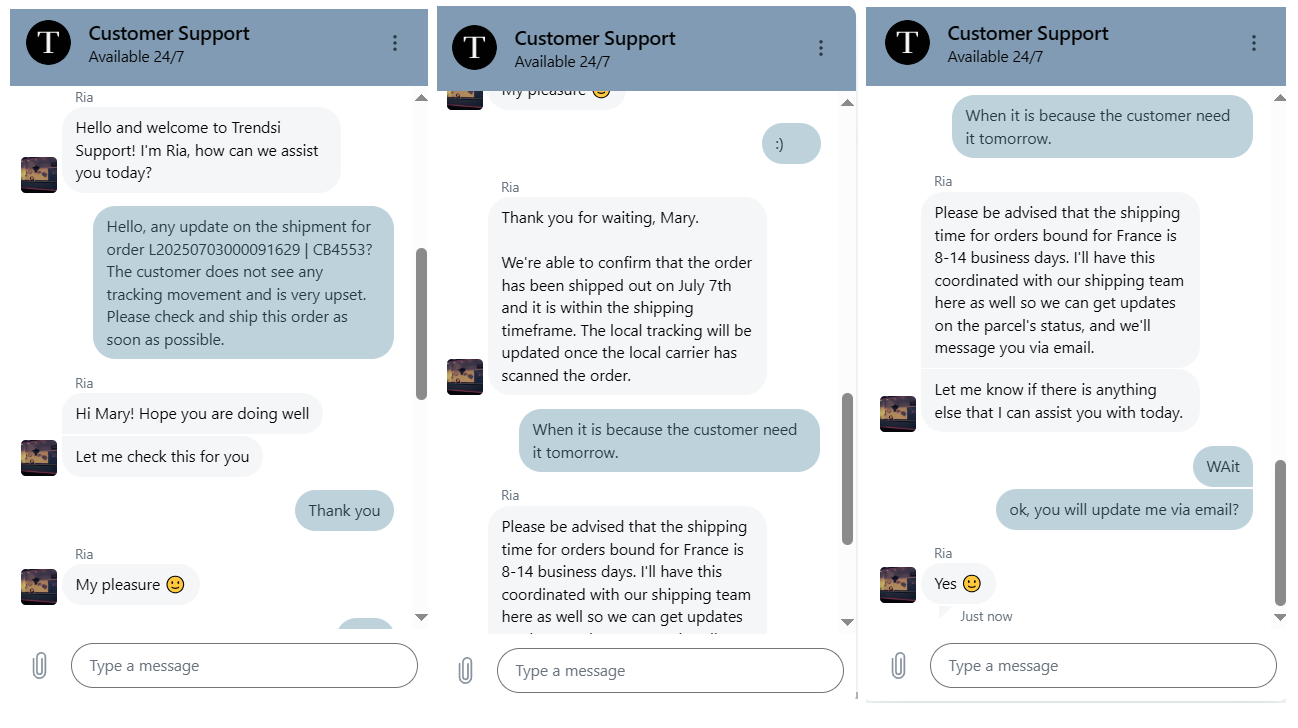Click the scroll-up arrow in the right chat
Image resolution: width=1298 pixels, height=728 pixels.
click(1280, 98)
